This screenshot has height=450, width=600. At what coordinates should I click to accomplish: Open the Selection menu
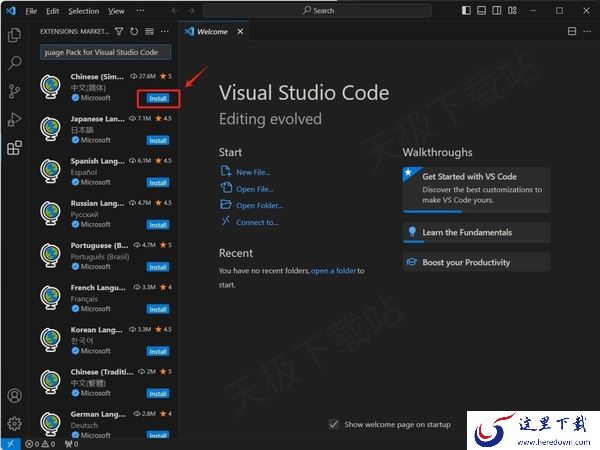point(83,11)
